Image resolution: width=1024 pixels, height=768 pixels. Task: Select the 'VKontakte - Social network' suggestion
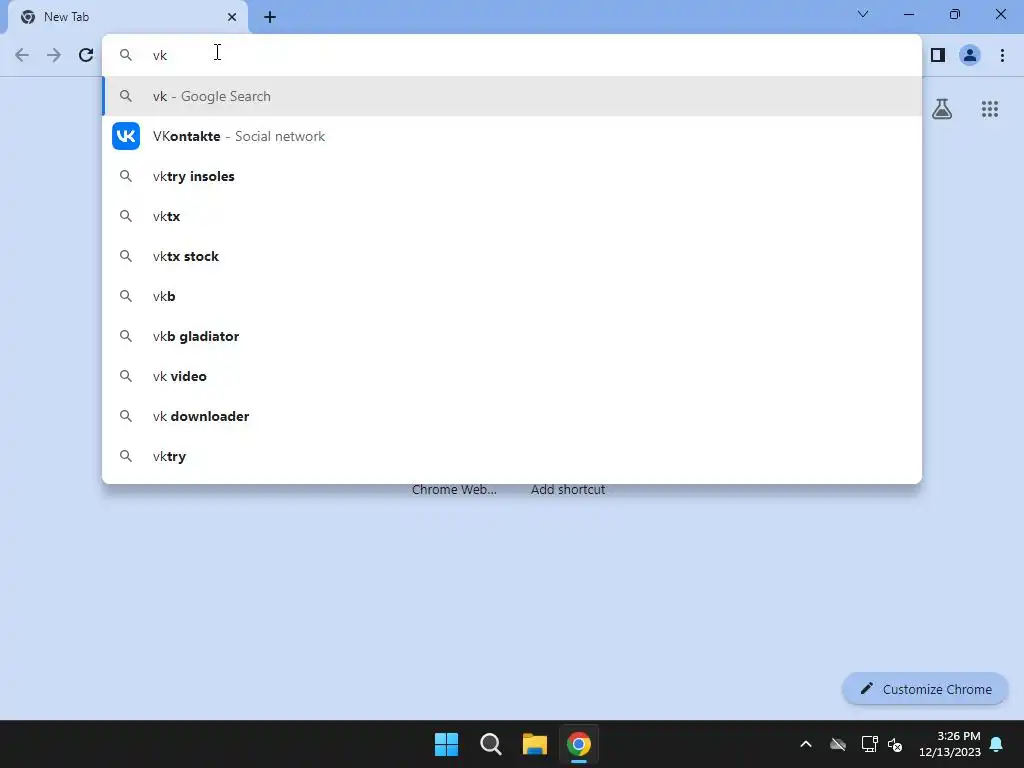pyautogui.click(x=512, y=136)
